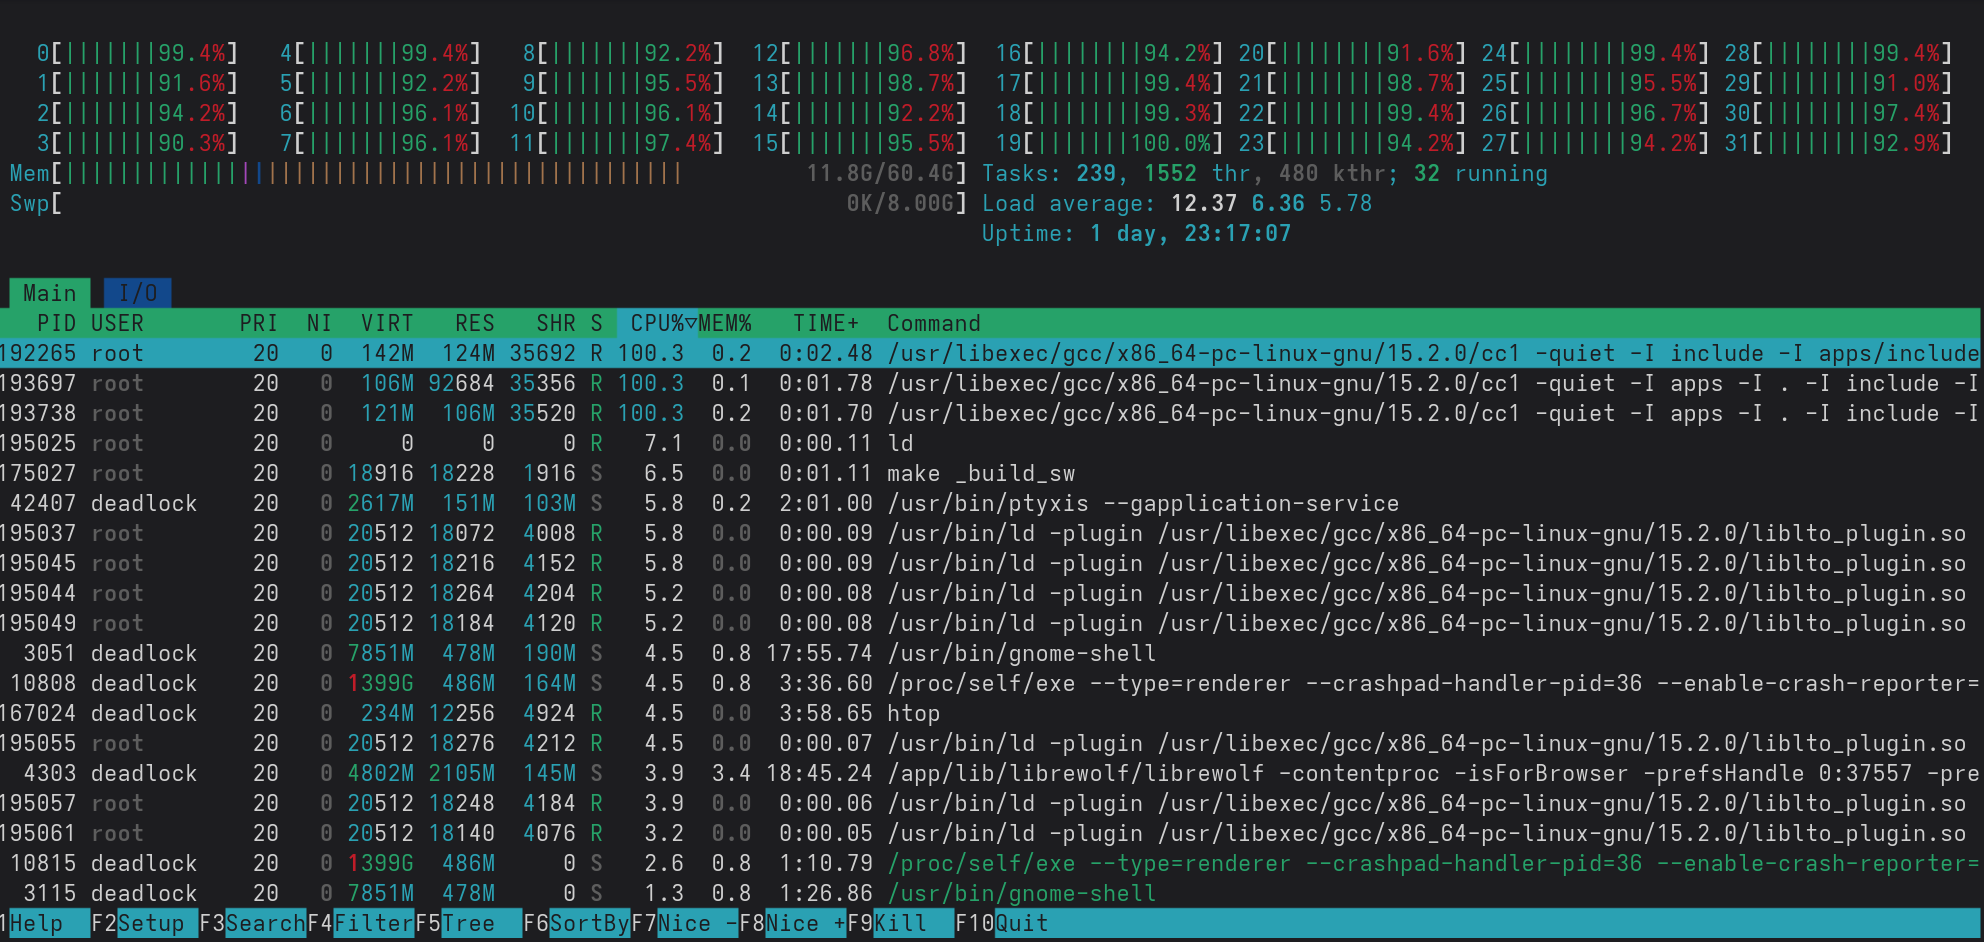Click the Load average values
This screenshot has height=942, width=1984.
[1271, 203]
